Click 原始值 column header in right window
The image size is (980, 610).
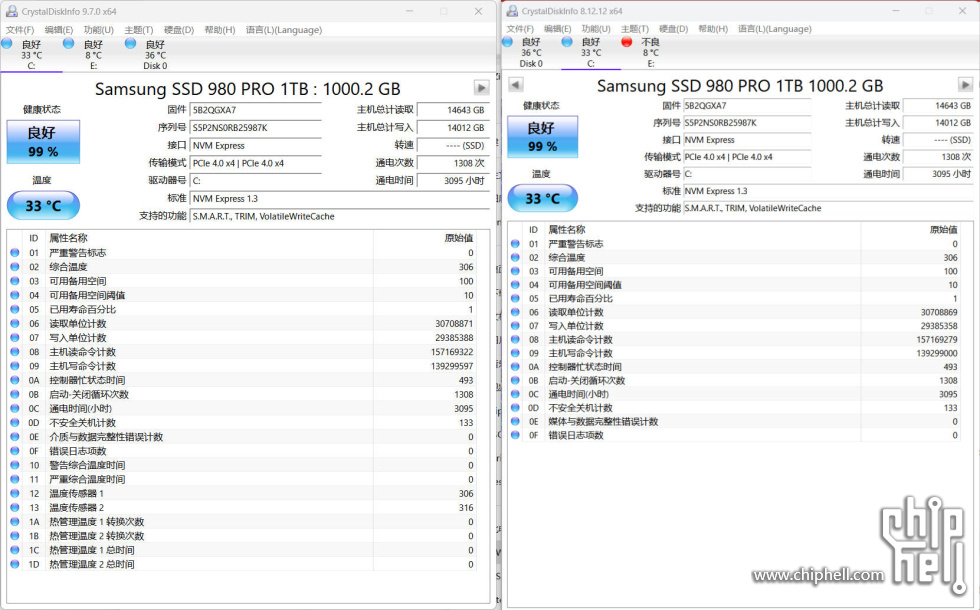click(x=943, y=229)
